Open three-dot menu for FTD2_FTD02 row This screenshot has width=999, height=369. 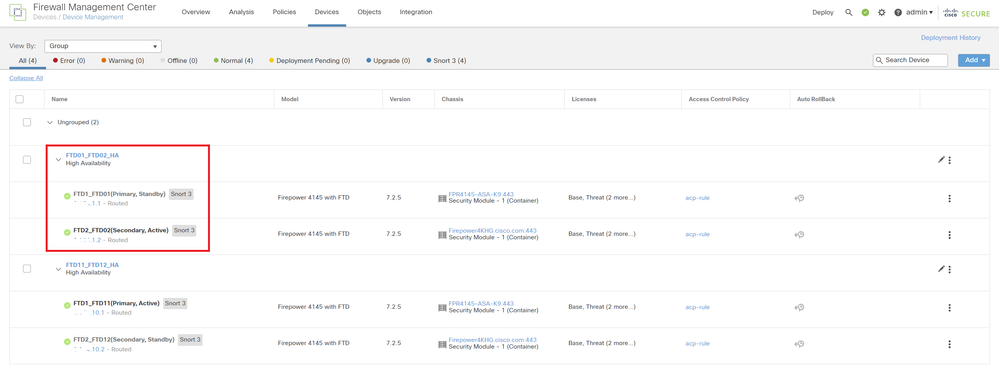949,235
